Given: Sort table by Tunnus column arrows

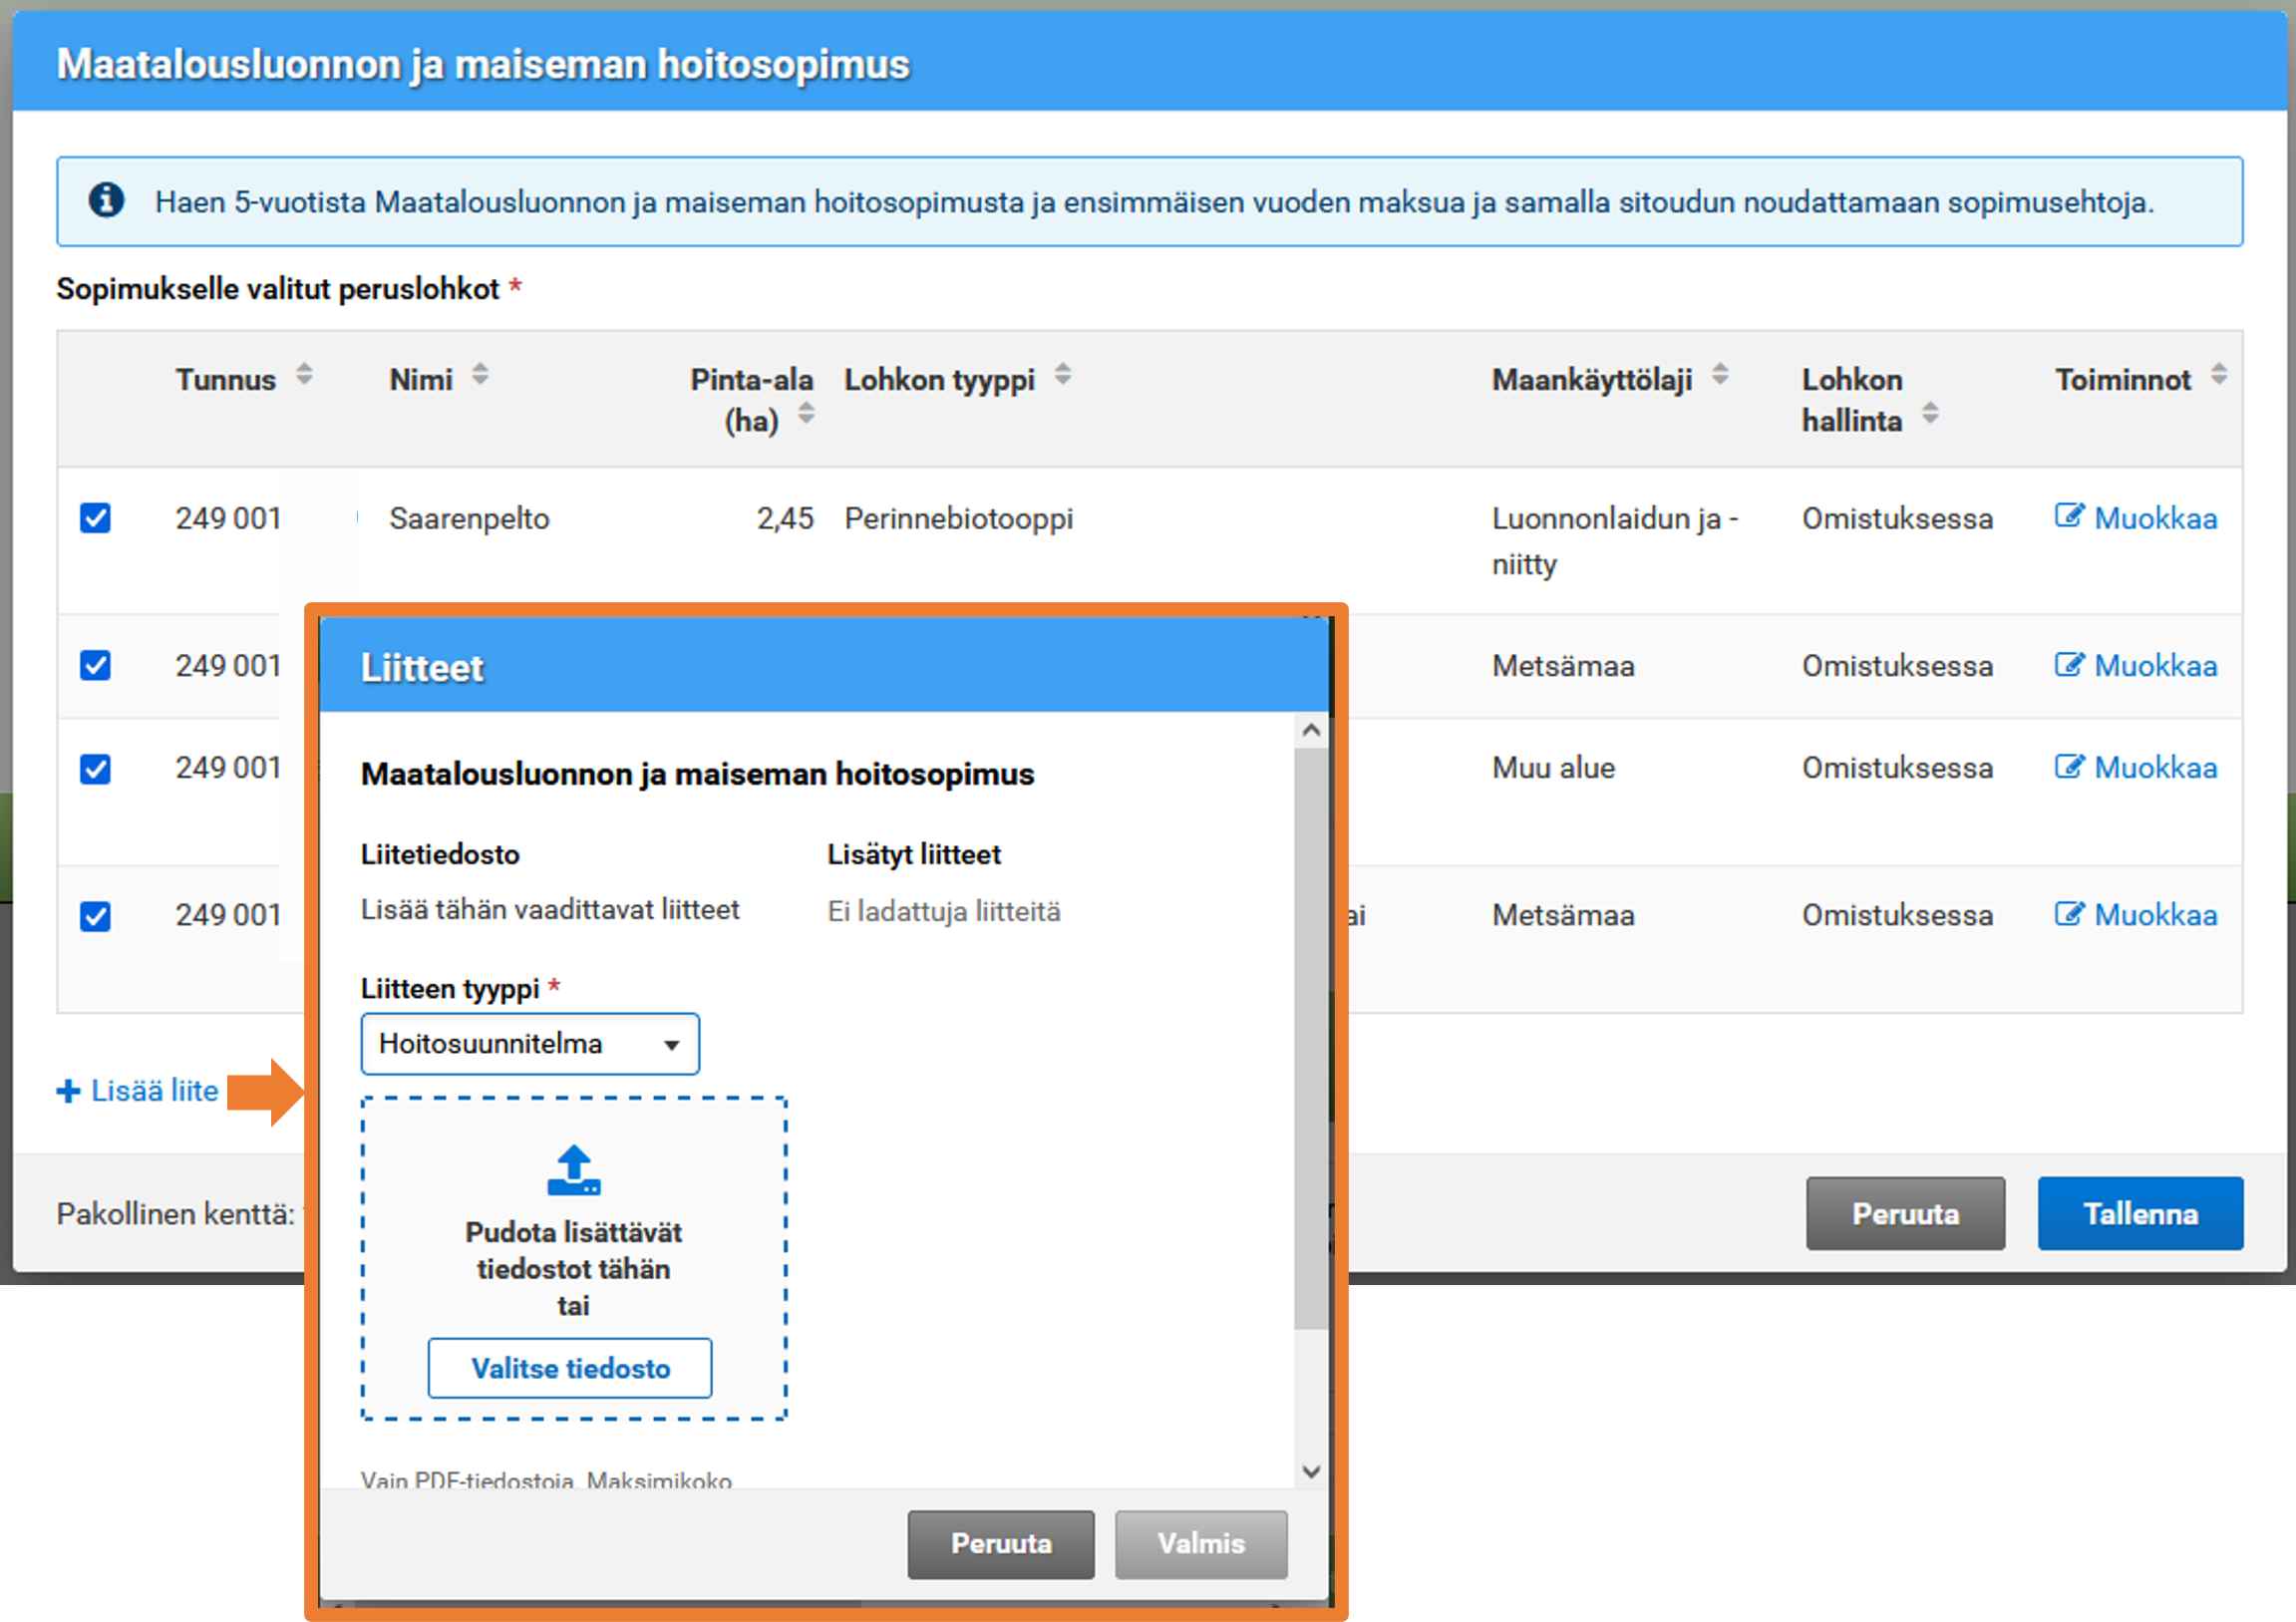Looking at the screenshot, I should coord(304,375).
